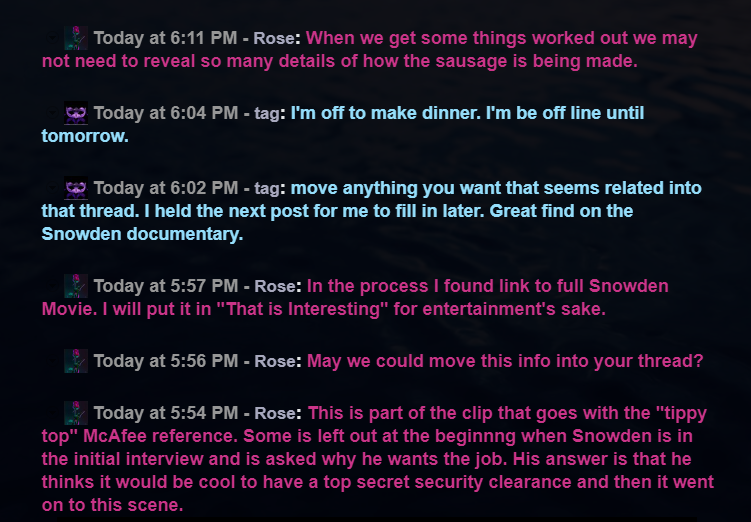Select the "Today at 6:04 PM" timestamp
751x522 pixels.
pyautogui.click(x=165, y=114)
